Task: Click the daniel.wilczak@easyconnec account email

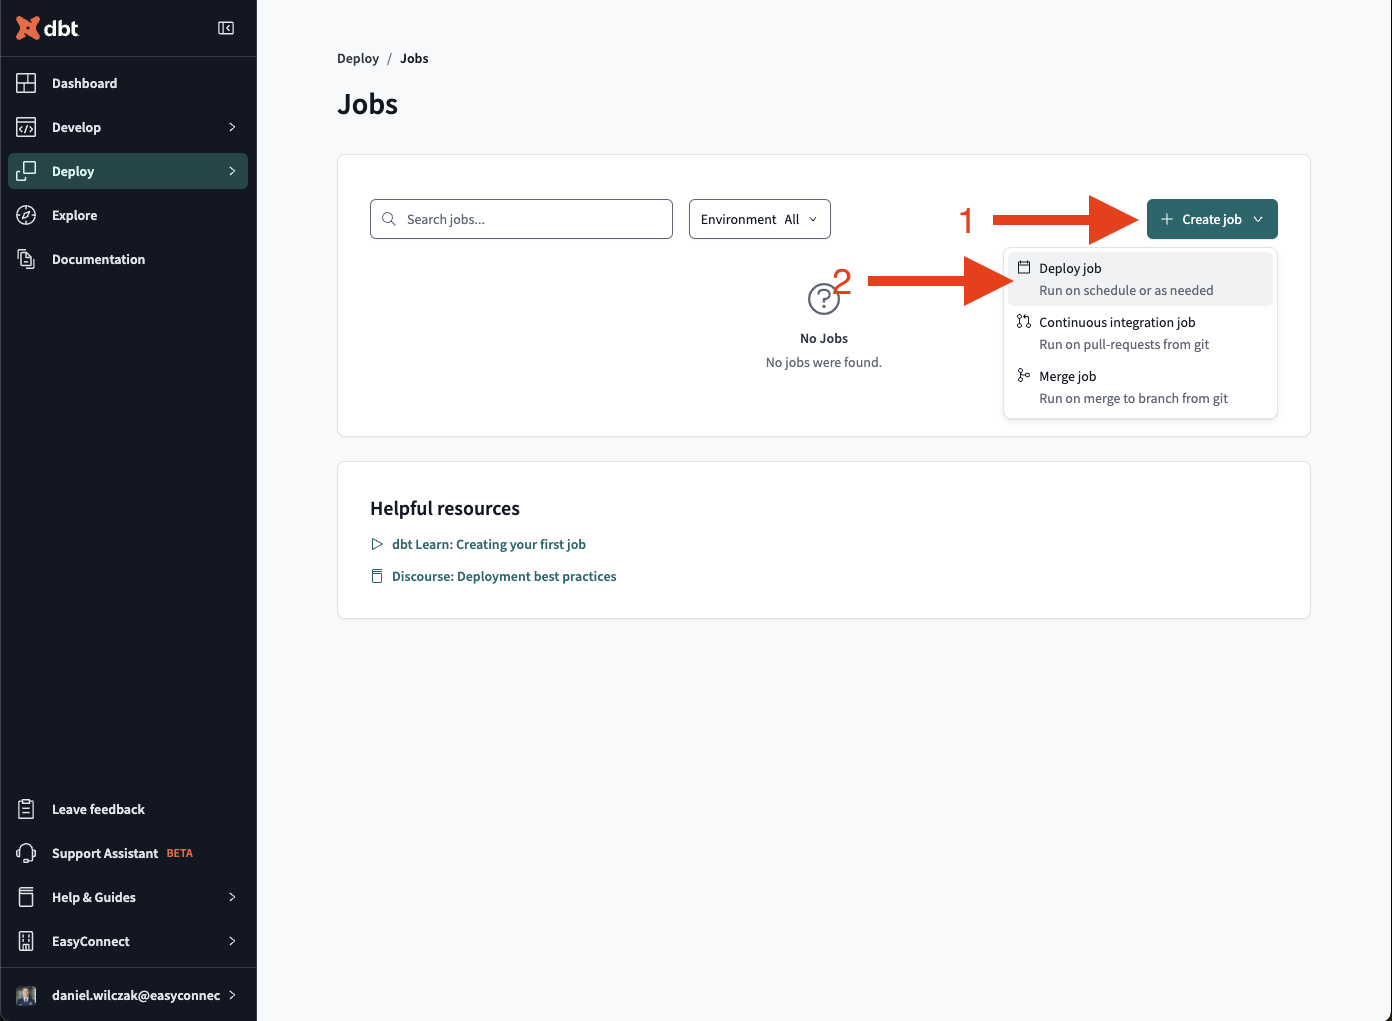Action: [136, 995]
